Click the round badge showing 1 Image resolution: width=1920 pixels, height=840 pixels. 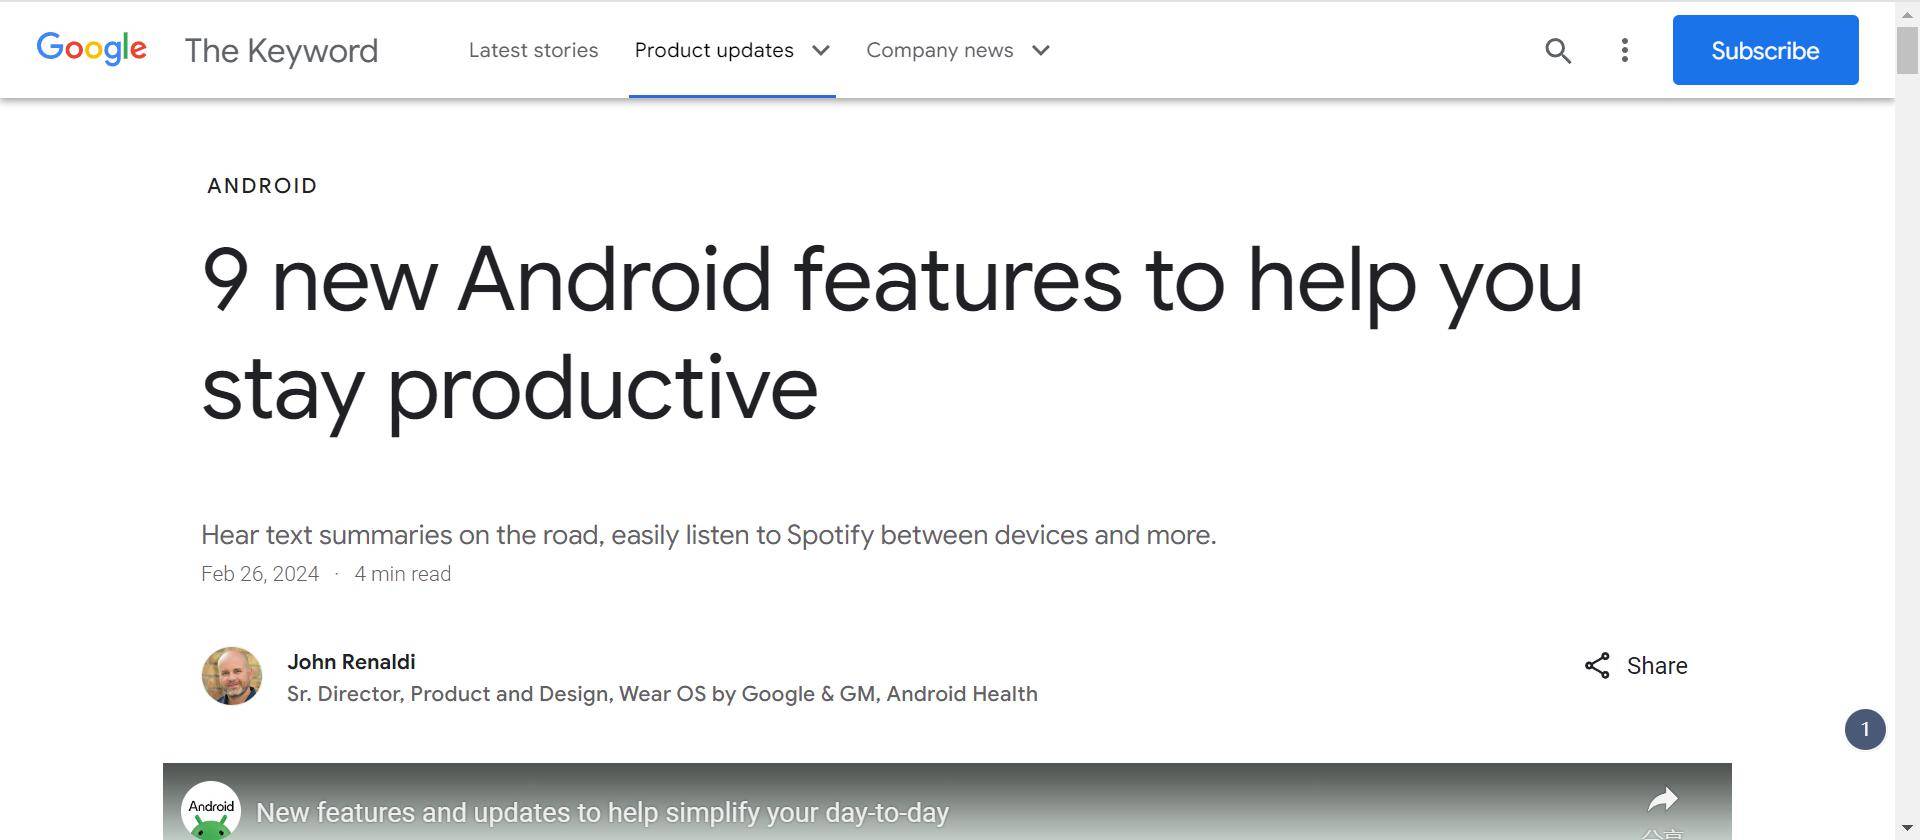[x=1865, y=729]
